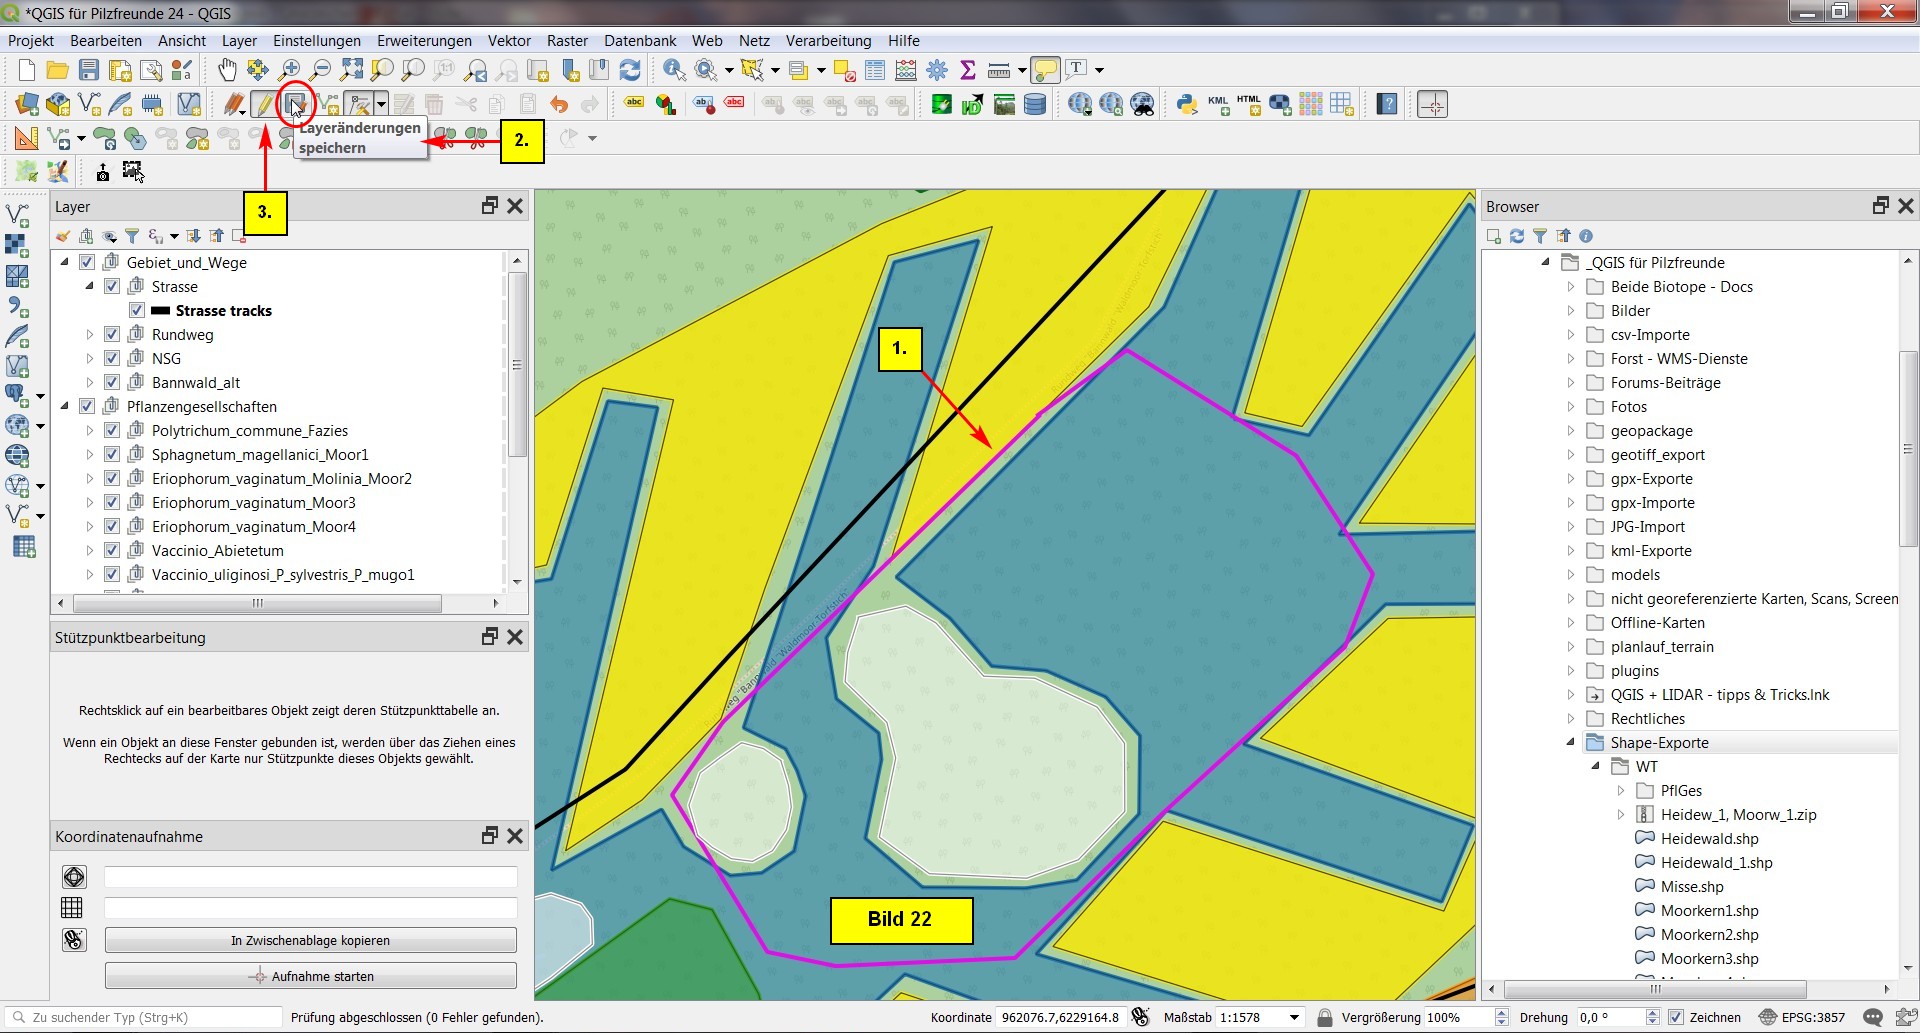Open the Verarbeitung menu
The image size is (1920, 1033).
point(828,41)
